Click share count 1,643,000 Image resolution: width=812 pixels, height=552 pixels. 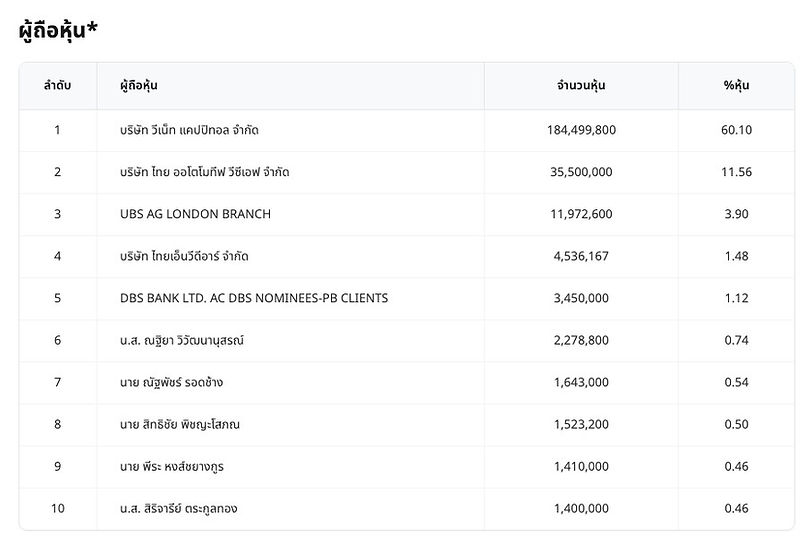pos(581,382)
